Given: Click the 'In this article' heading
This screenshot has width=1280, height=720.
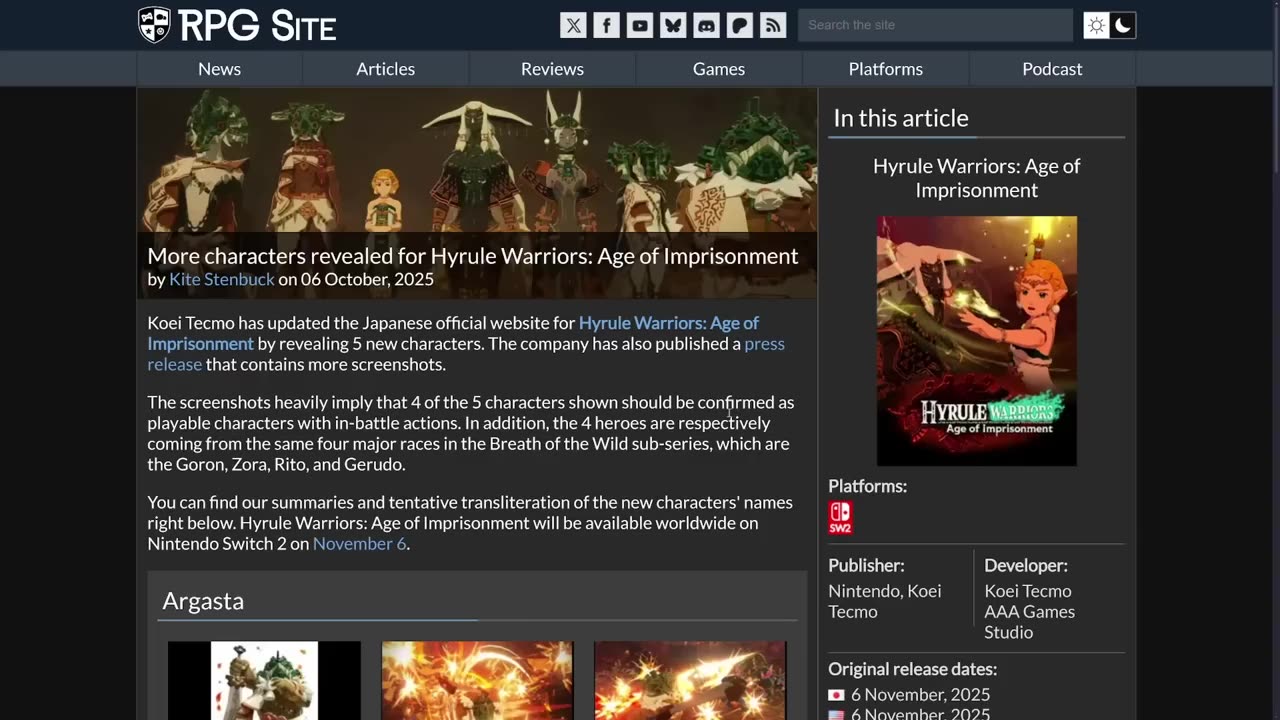Looking at the screenshot, I should (x=901, y=118).
